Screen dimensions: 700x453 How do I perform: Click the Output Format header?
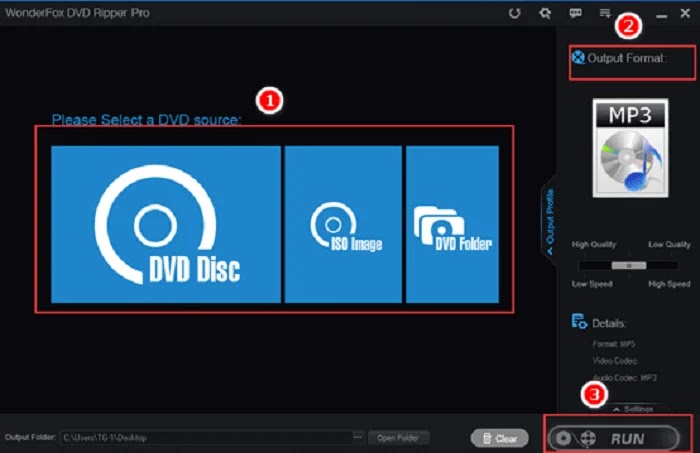point(626,58)
